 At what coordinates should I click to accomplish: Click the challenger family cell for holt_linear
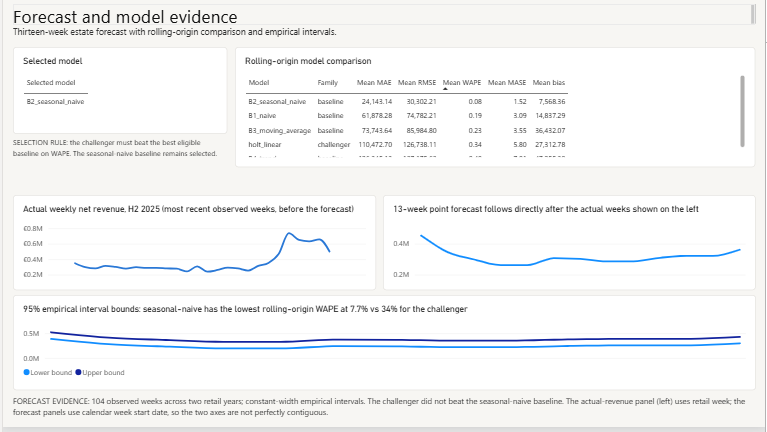(x=334, y=145)
